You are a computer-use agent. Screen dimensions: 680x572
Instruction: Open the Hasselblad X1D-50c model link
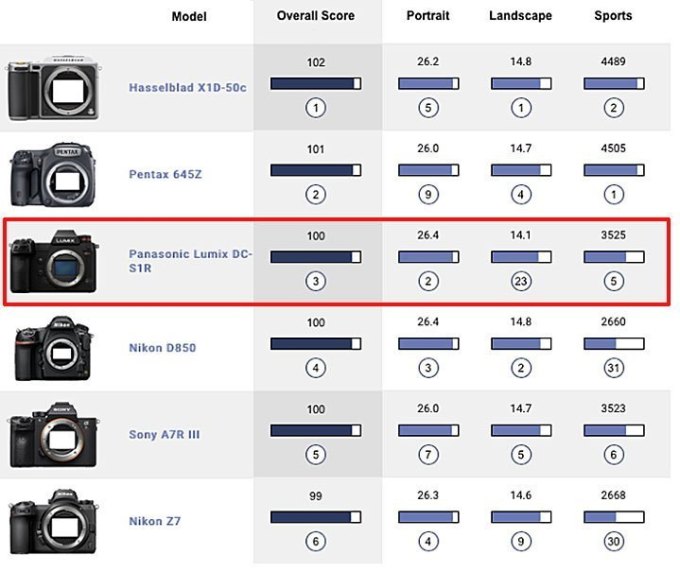tap(187, 88)
